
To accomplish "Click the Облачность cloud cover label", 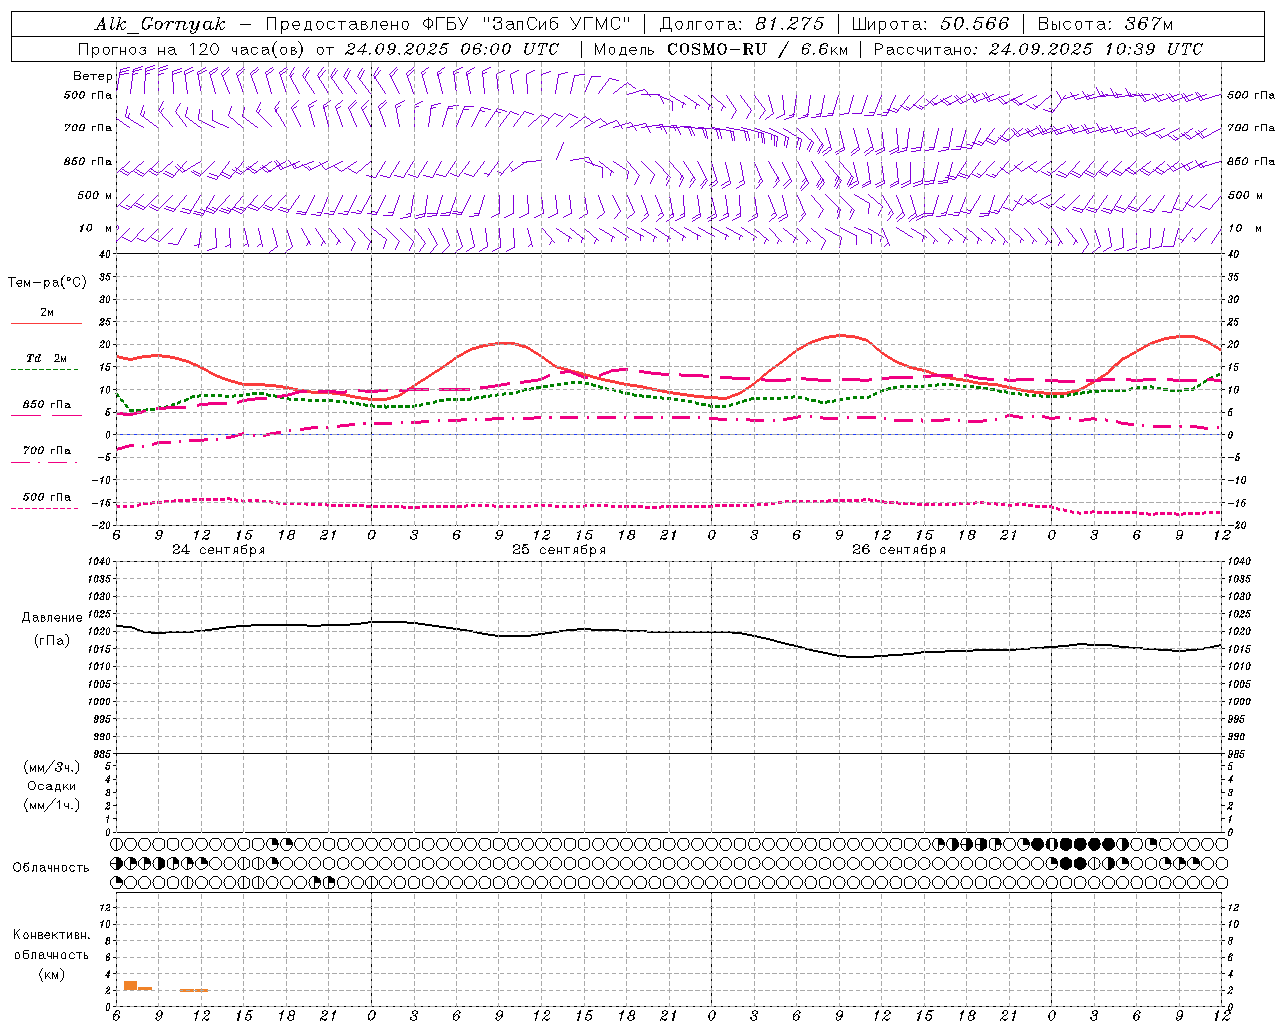I will point(51,868).
